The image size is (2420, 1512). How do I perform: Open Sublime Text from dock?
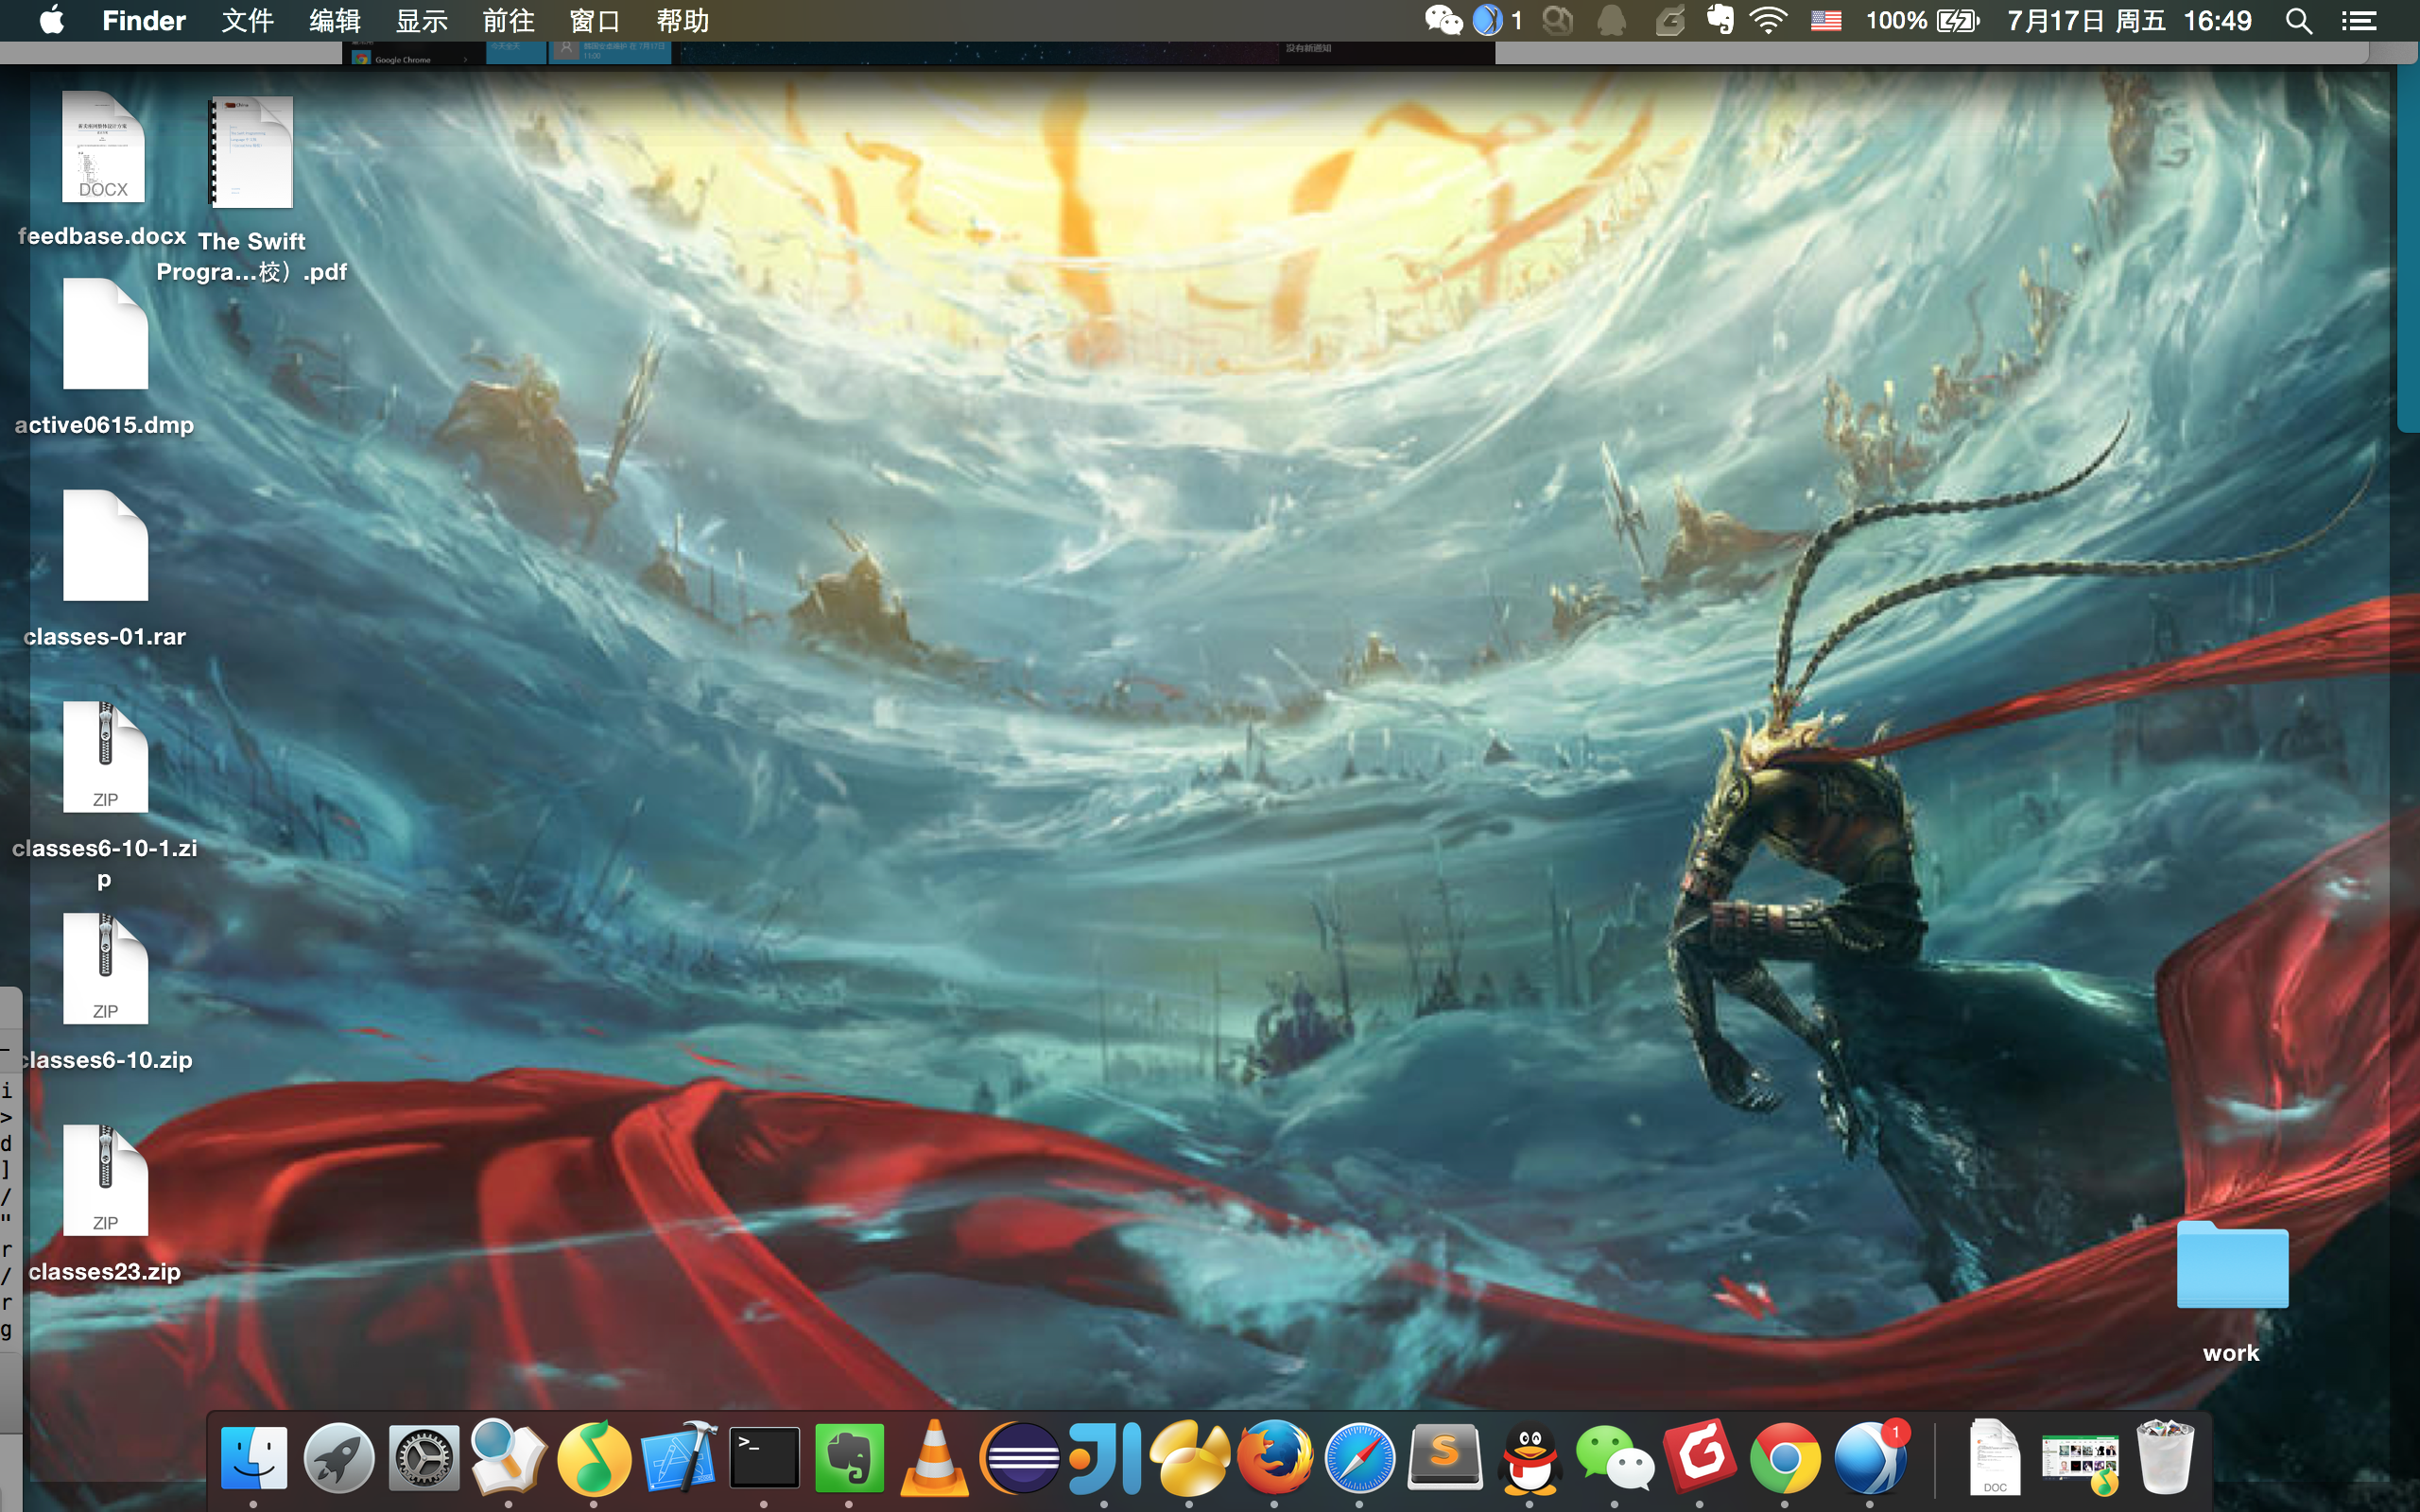point(1445,1458)
